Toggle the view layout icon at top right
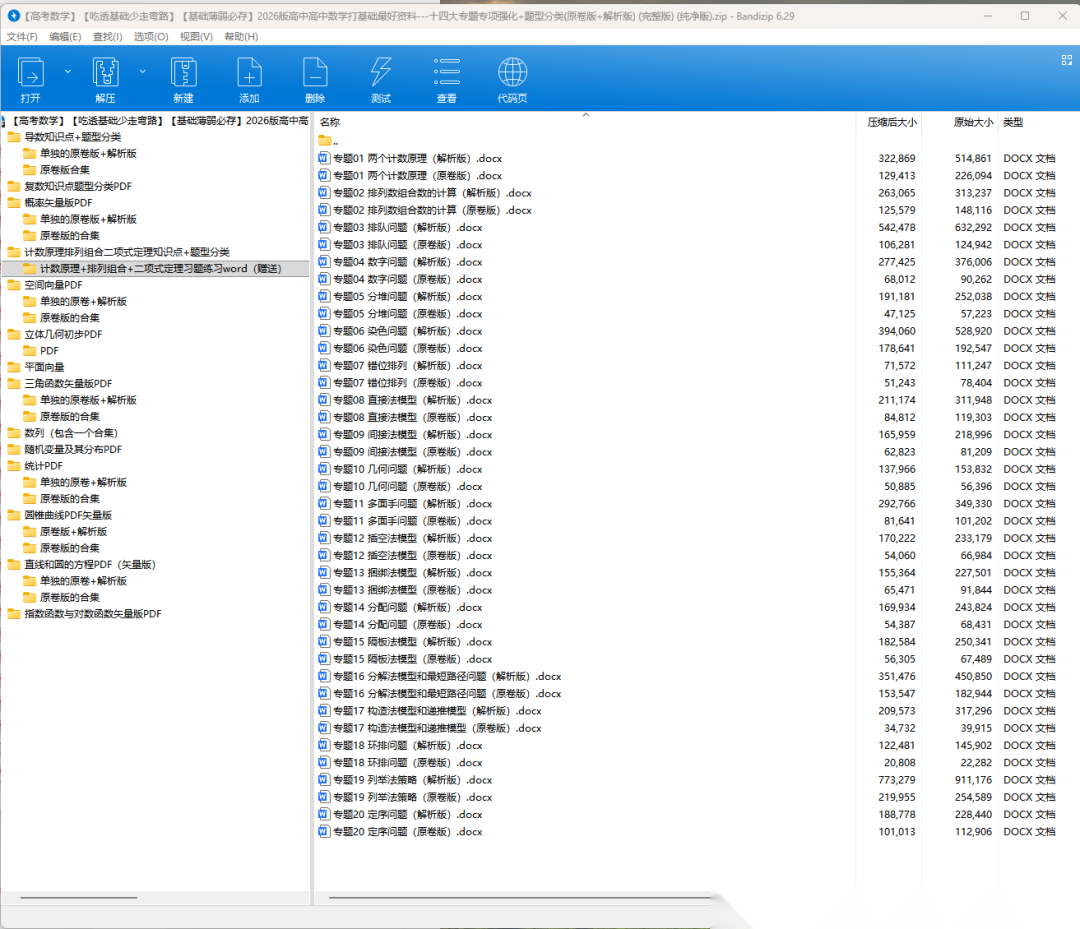The height and width of the screenshot is (929, 1080). click(x=1066, y=60)
